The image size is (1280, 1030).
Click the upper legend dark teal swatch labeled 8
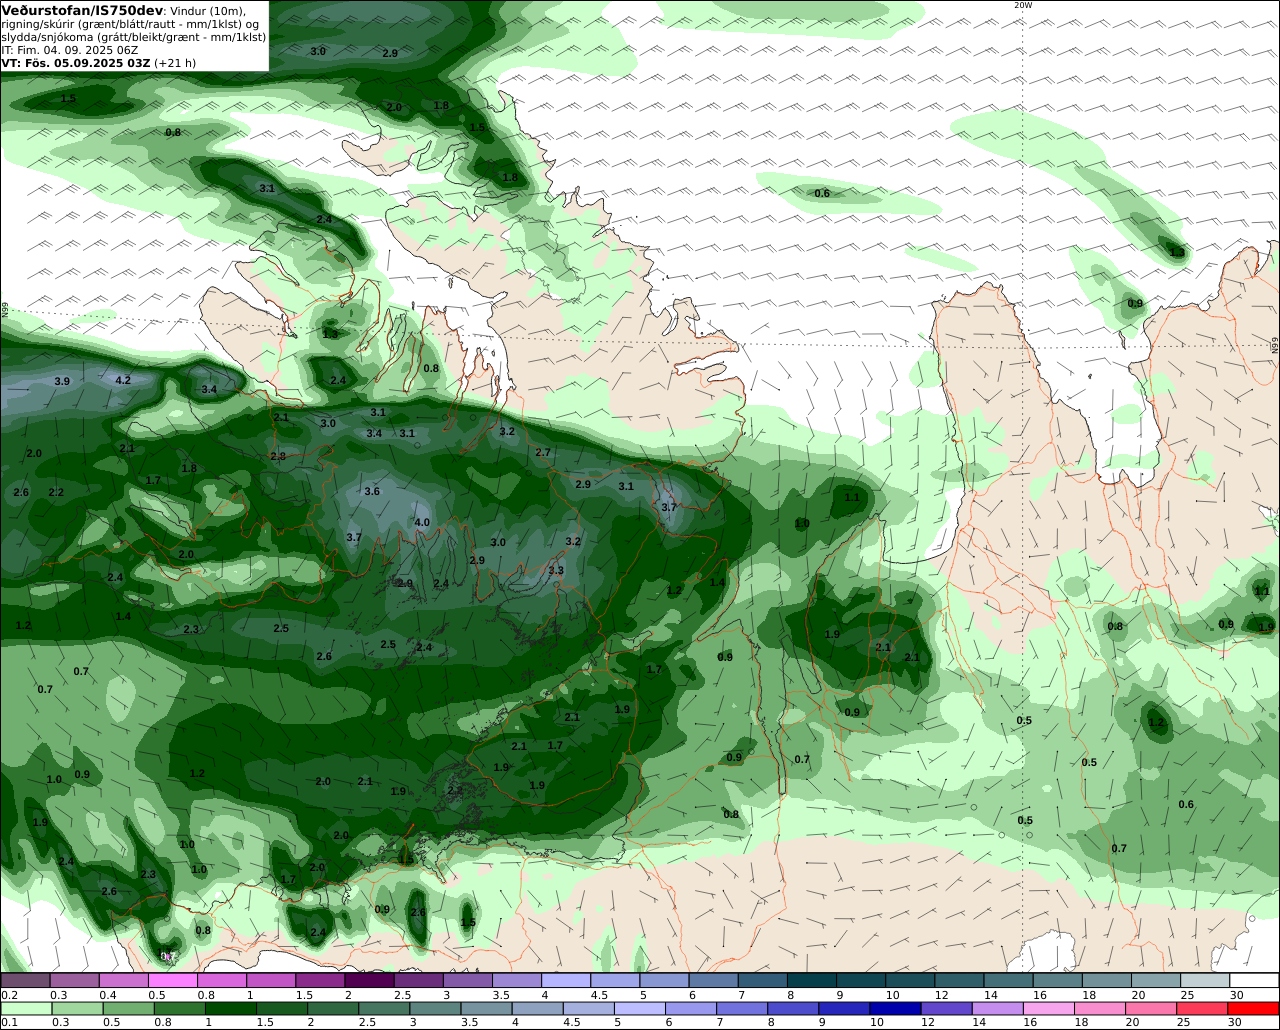click(x=812, y=980)
